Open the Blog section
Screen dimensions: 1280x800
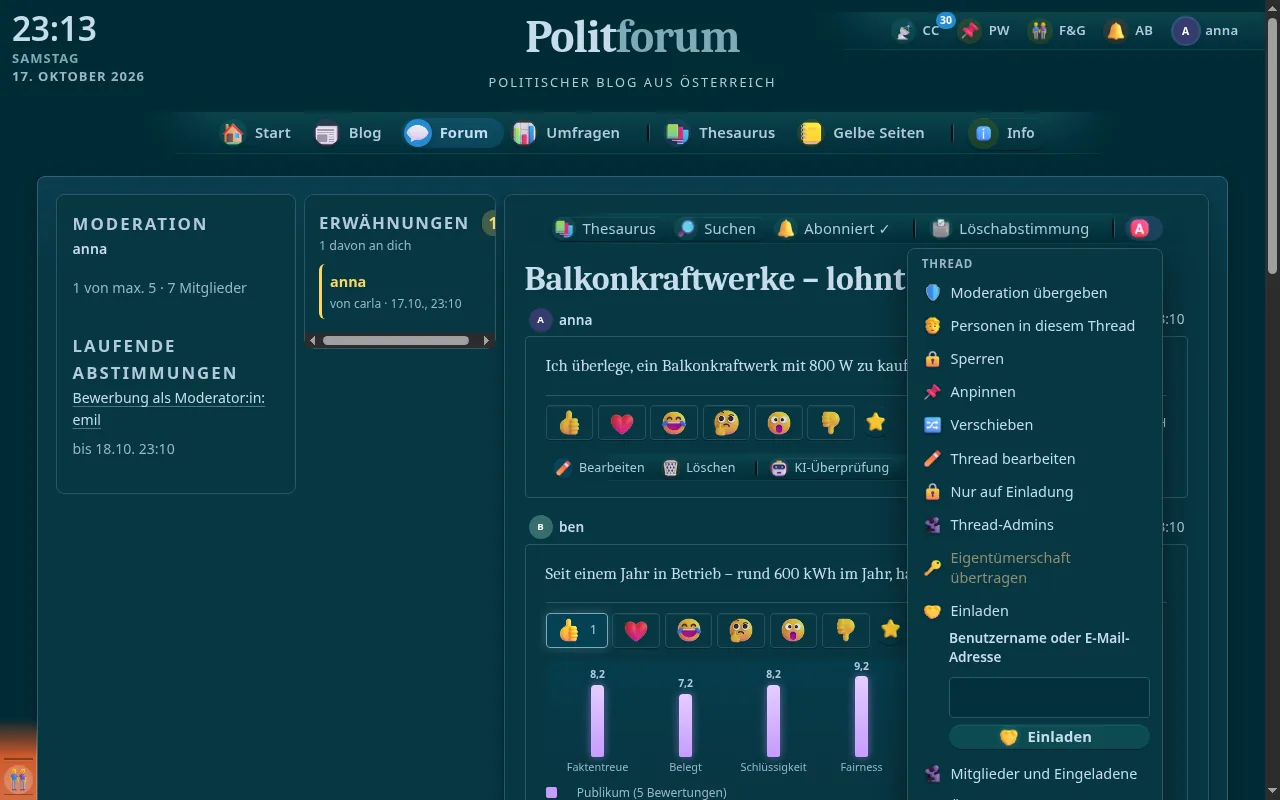coord(348,133)
